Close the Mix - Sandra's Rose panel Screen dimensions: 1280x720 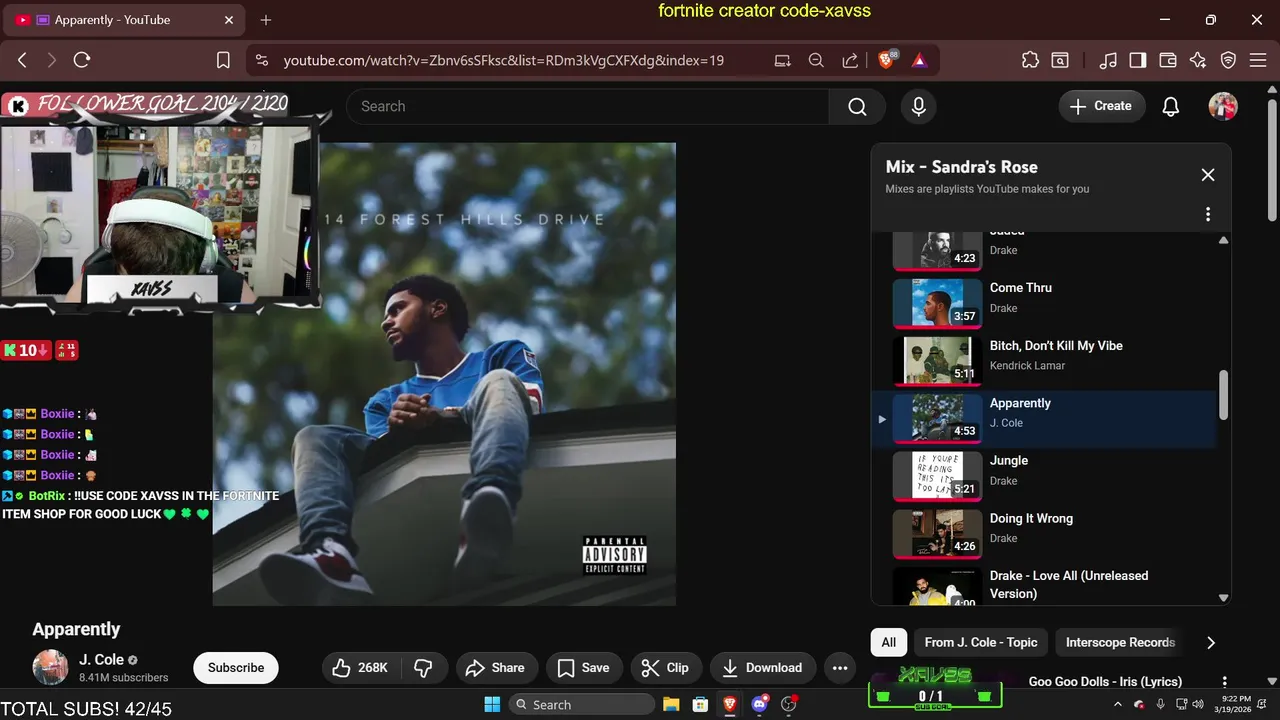[1208, 175]
